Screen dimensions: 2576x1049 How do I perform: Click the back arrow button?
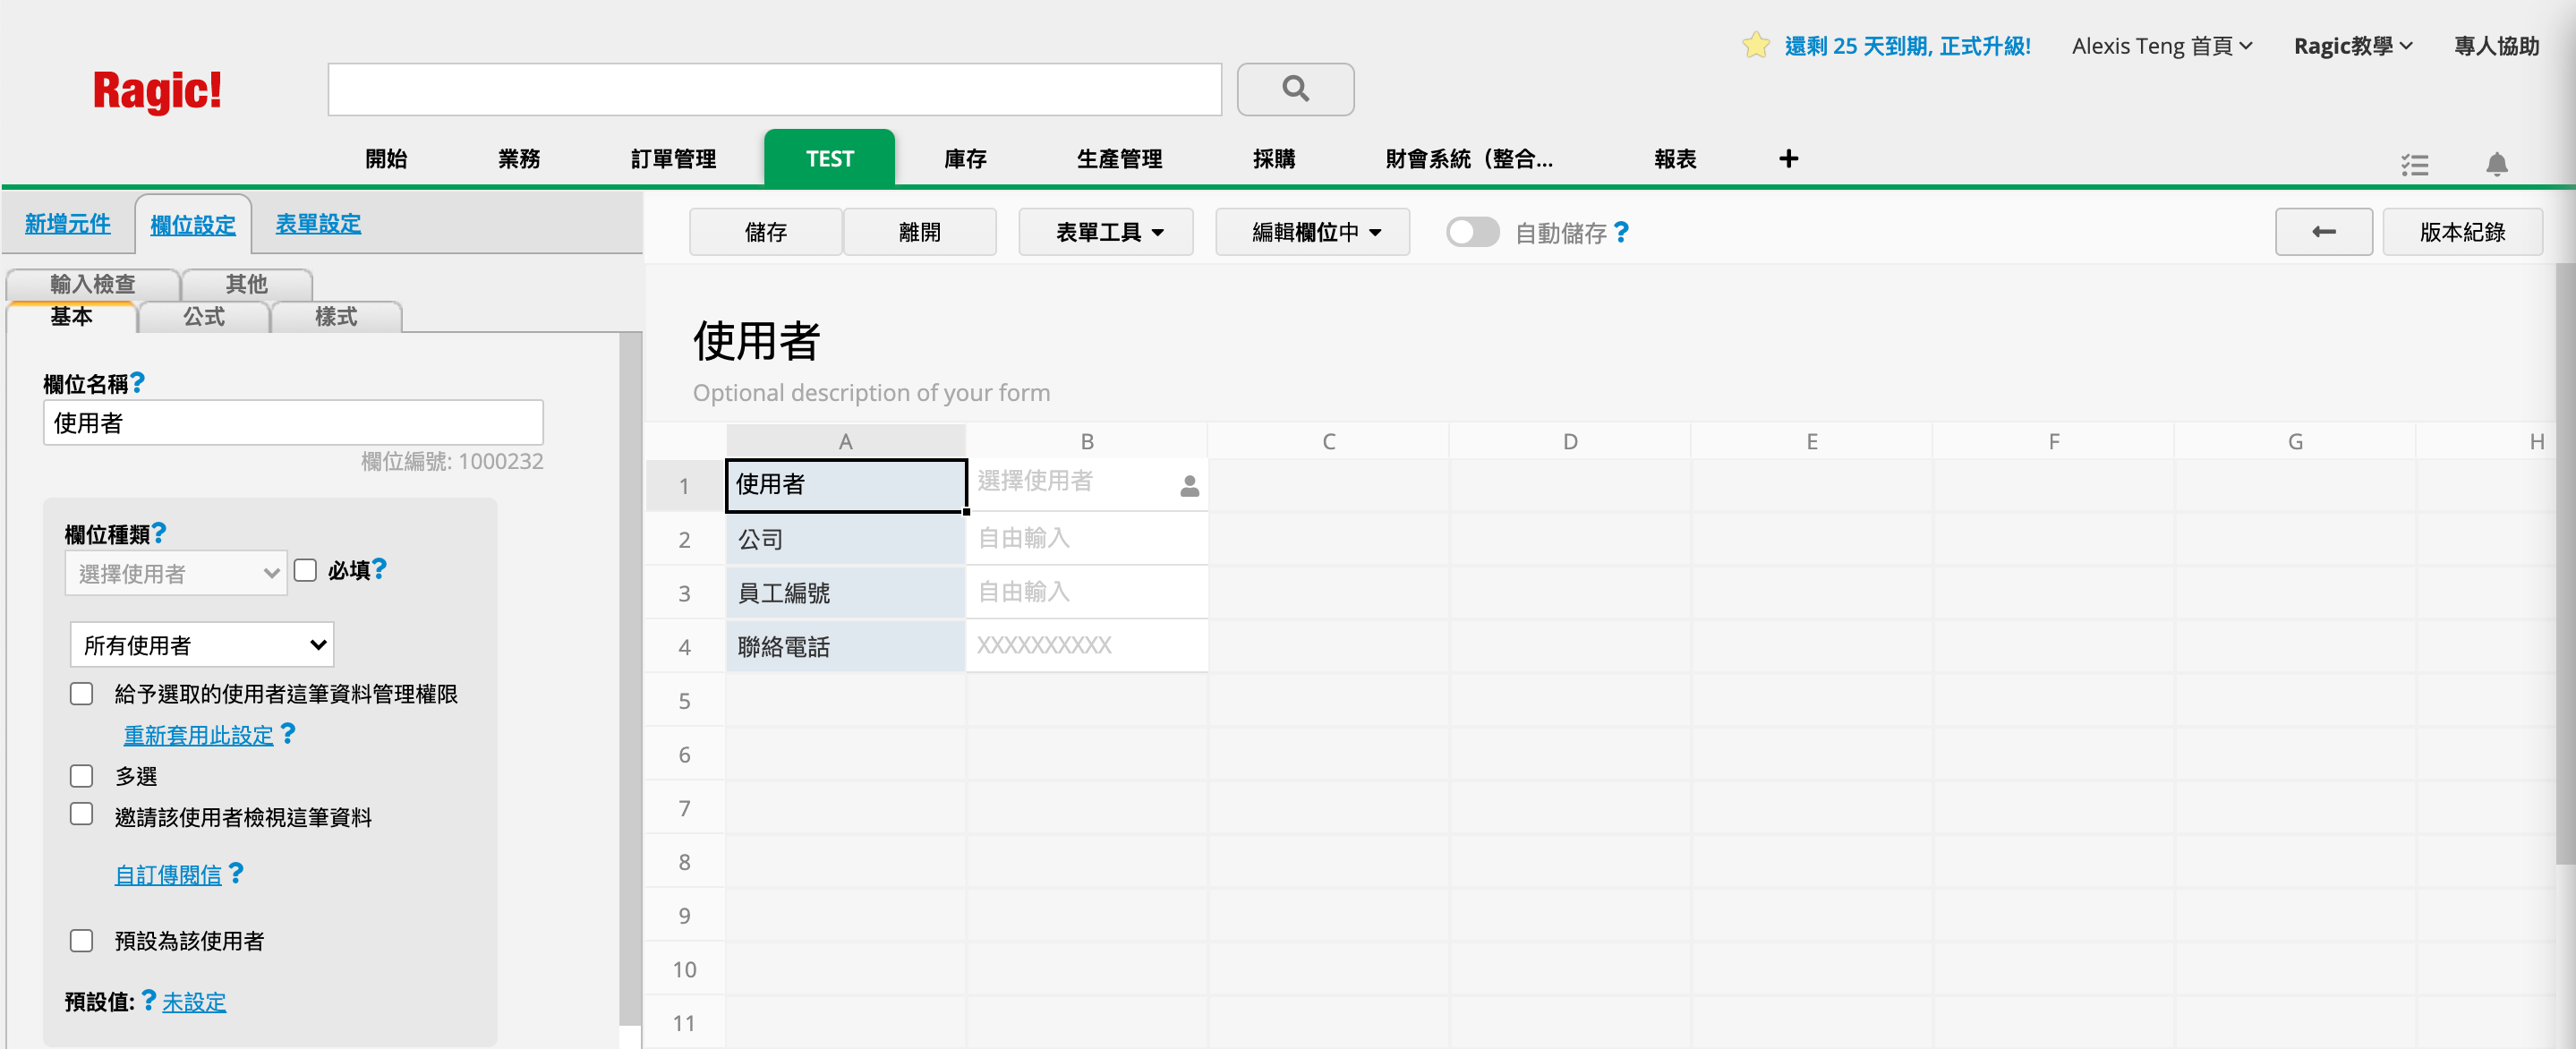point(2323,232)
